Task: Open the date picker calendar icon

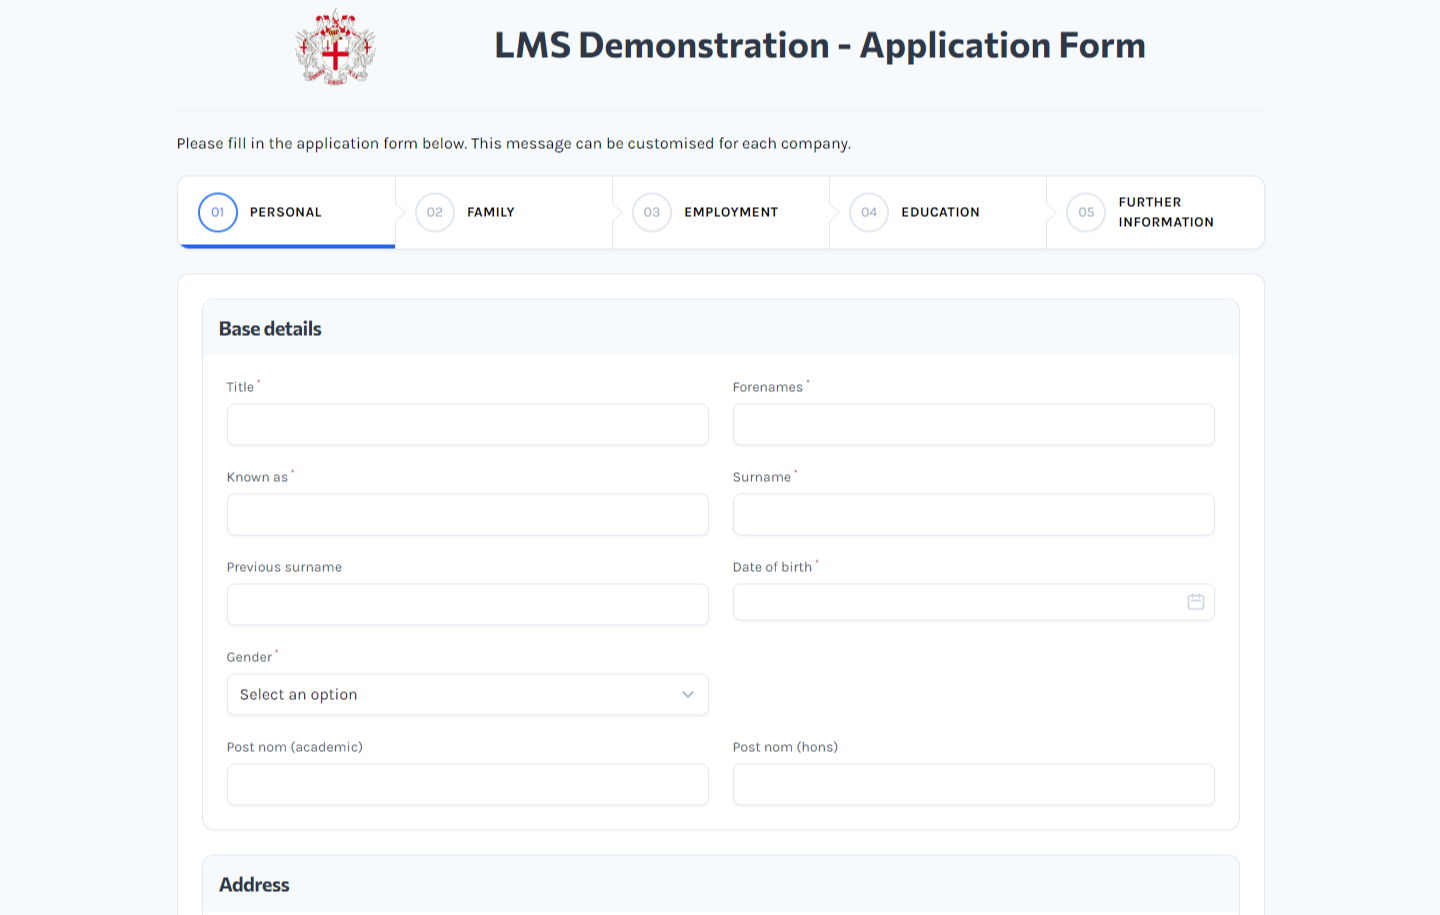Action: (1196, 602)
